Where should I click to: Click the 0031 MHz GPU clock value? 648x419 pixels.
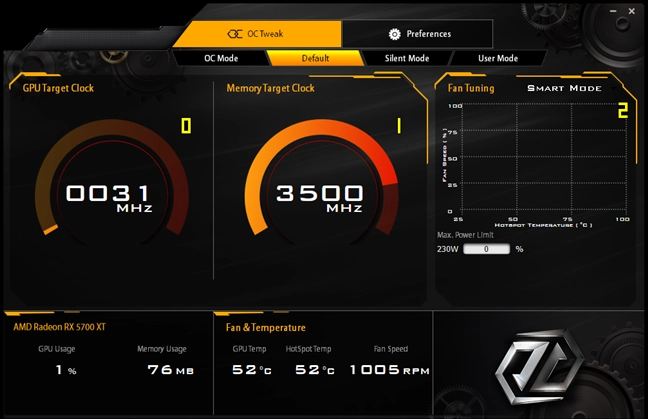(110, 198)
